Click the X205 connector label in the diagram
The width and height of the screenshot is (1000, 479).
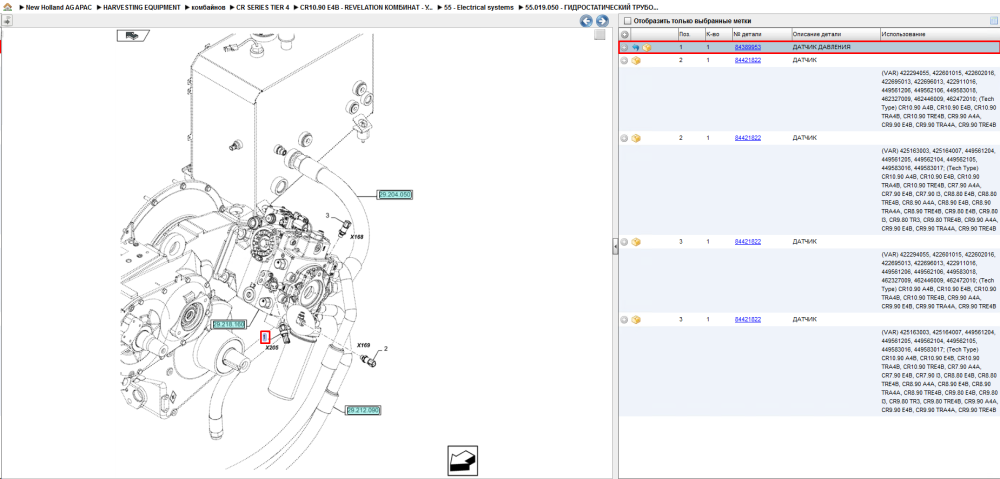(272, 348)
